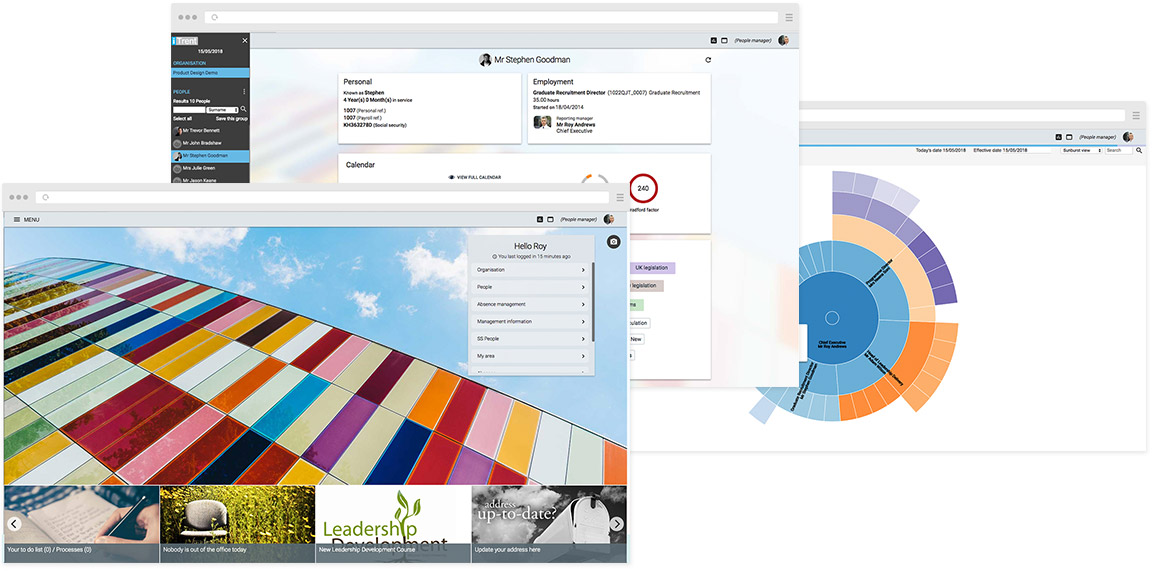Image resolution: width=1154 pixels, height=571 pixels.
Task: Open 'Update your address here' tile
Action: 549,524
